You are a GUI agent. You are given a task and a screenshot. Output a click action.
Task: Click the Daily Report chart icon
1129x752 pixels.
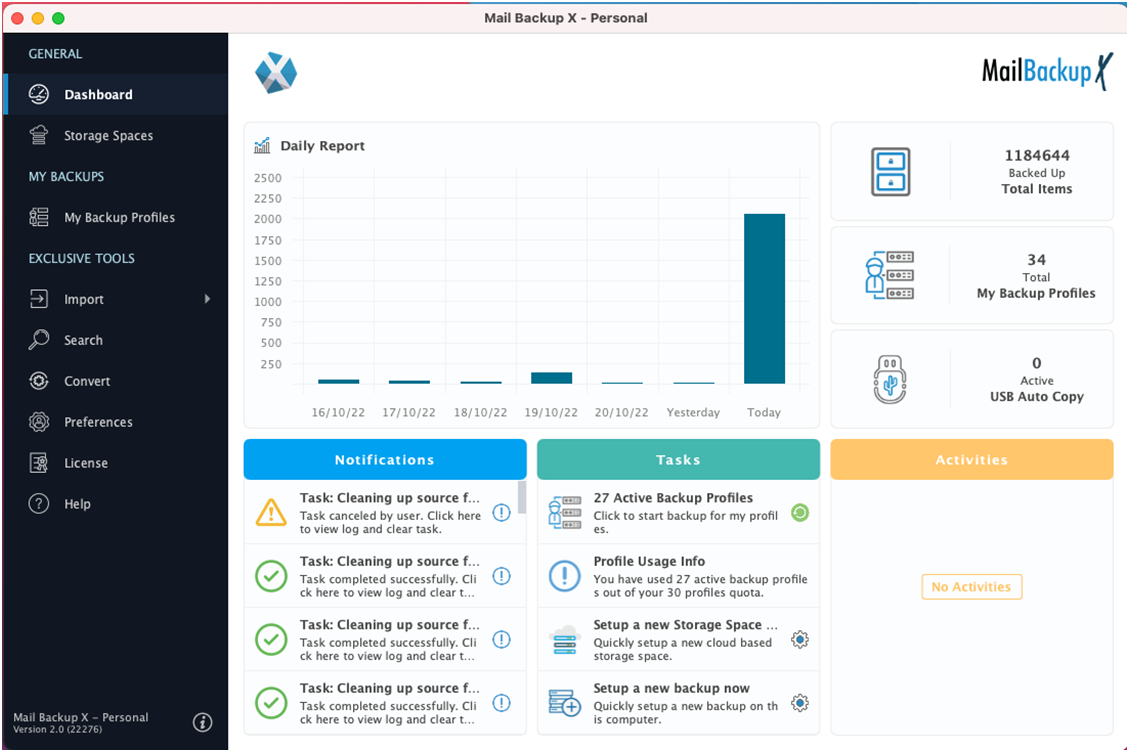262,146
